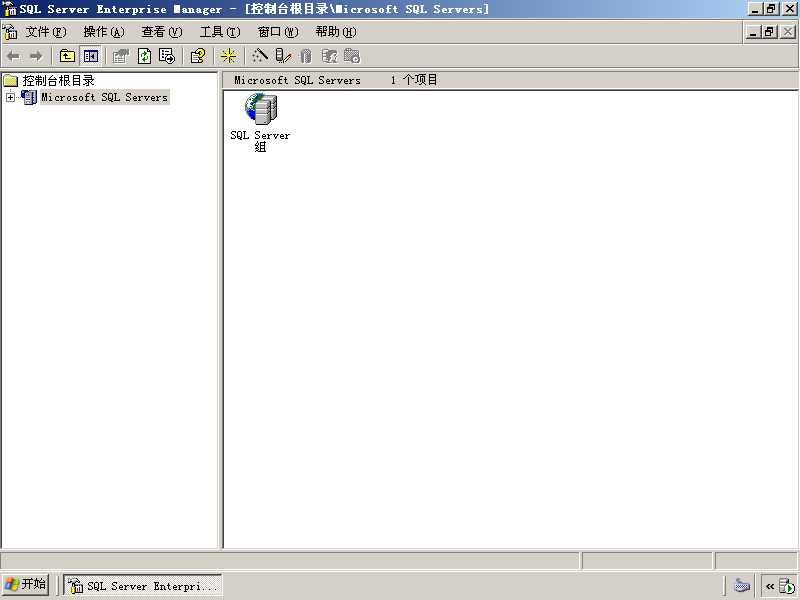Click the MMC console icon in menu bar
This screenshot has width=800, height=600.
click(x=10, y=32)
